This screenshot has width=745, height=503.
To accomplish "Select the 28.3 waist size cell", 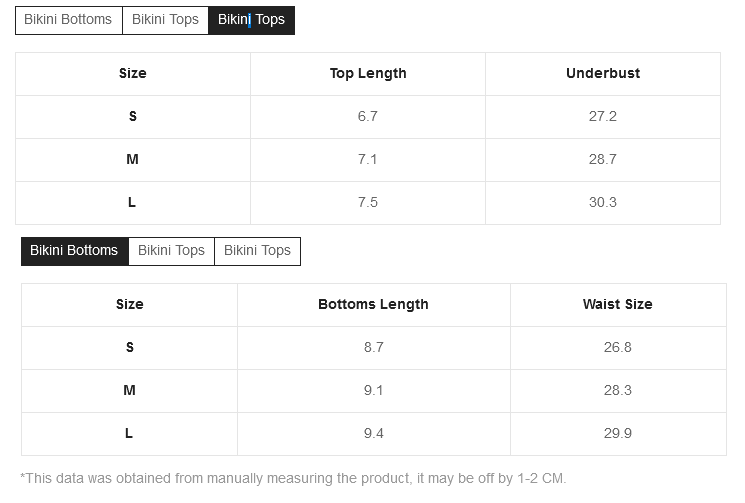I will pyautogui.click(x=618, y=391).
